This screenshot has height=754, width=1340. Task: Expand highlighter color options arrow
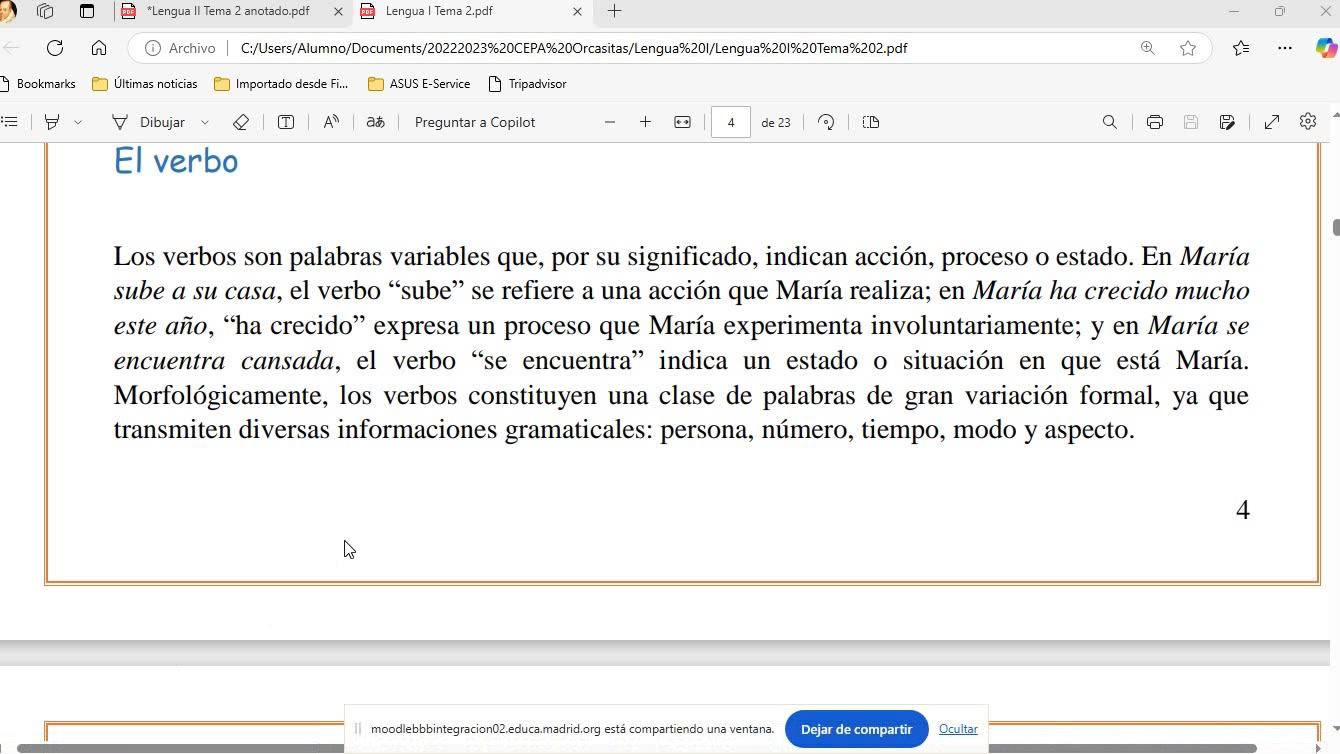pyautogui.click(x=77, y=122)
